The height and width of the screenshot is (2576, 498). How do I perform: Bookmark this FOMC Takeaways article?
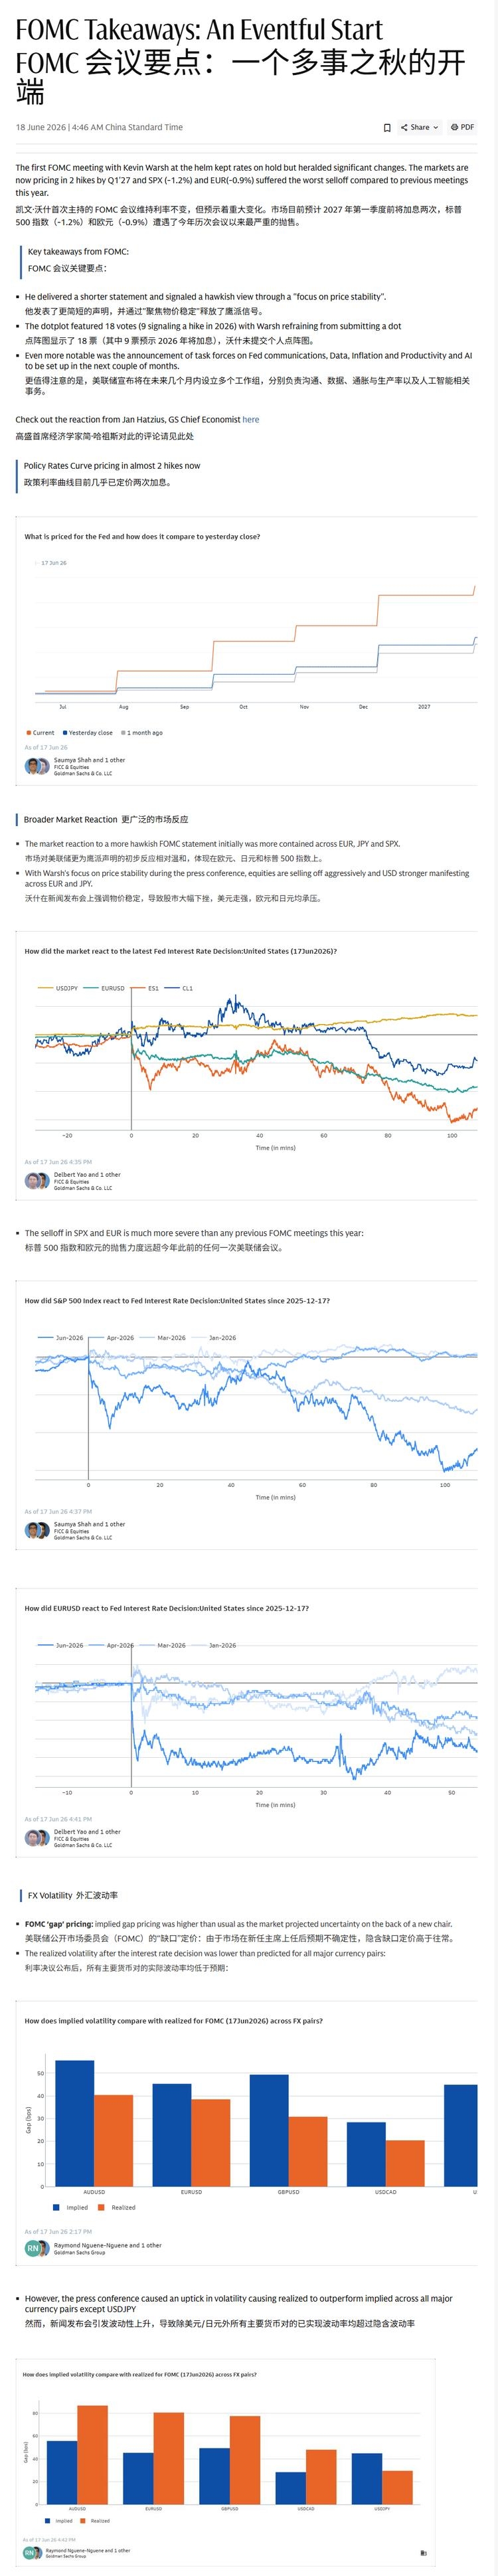click(387, 127)
